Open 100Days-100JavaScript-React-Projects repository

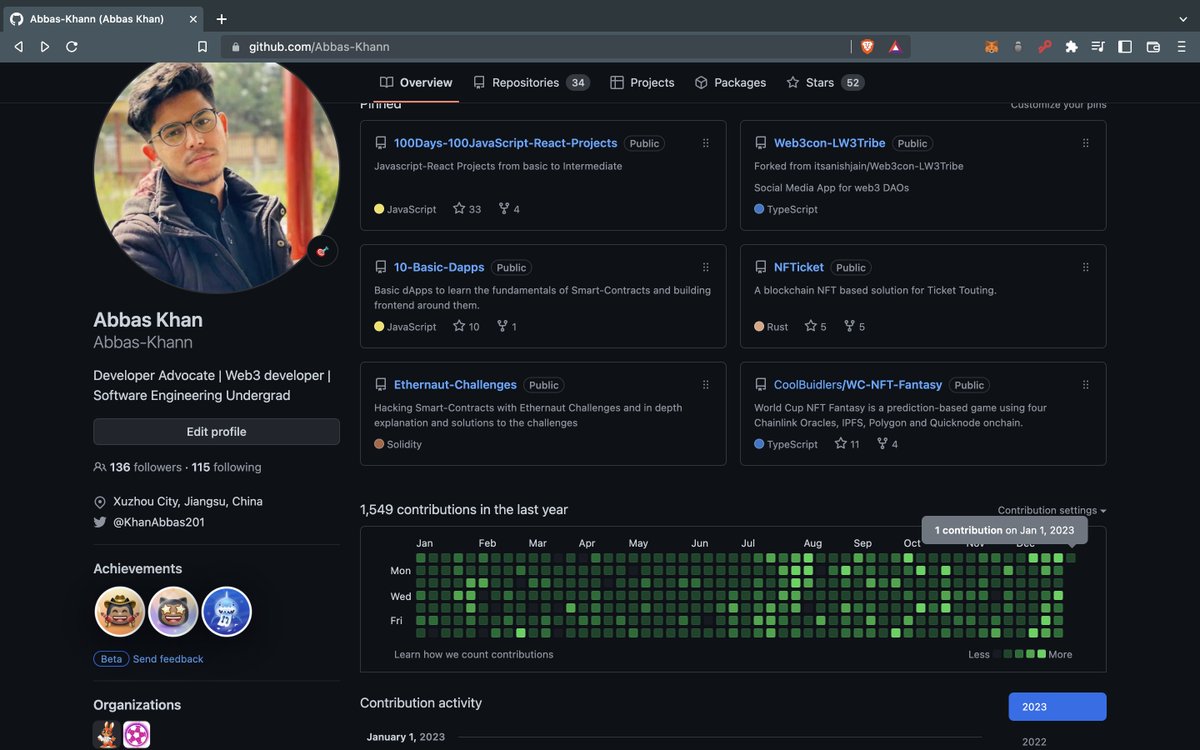coord(505,143)
